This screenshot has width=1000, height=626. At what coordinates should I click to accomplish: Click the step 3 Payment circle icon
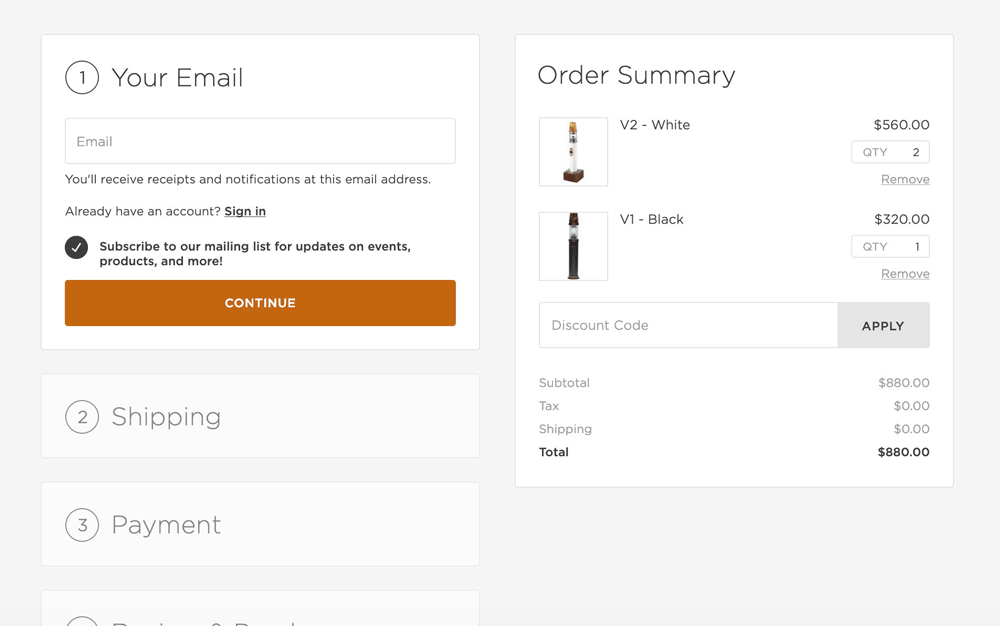[x=82, y=525]
